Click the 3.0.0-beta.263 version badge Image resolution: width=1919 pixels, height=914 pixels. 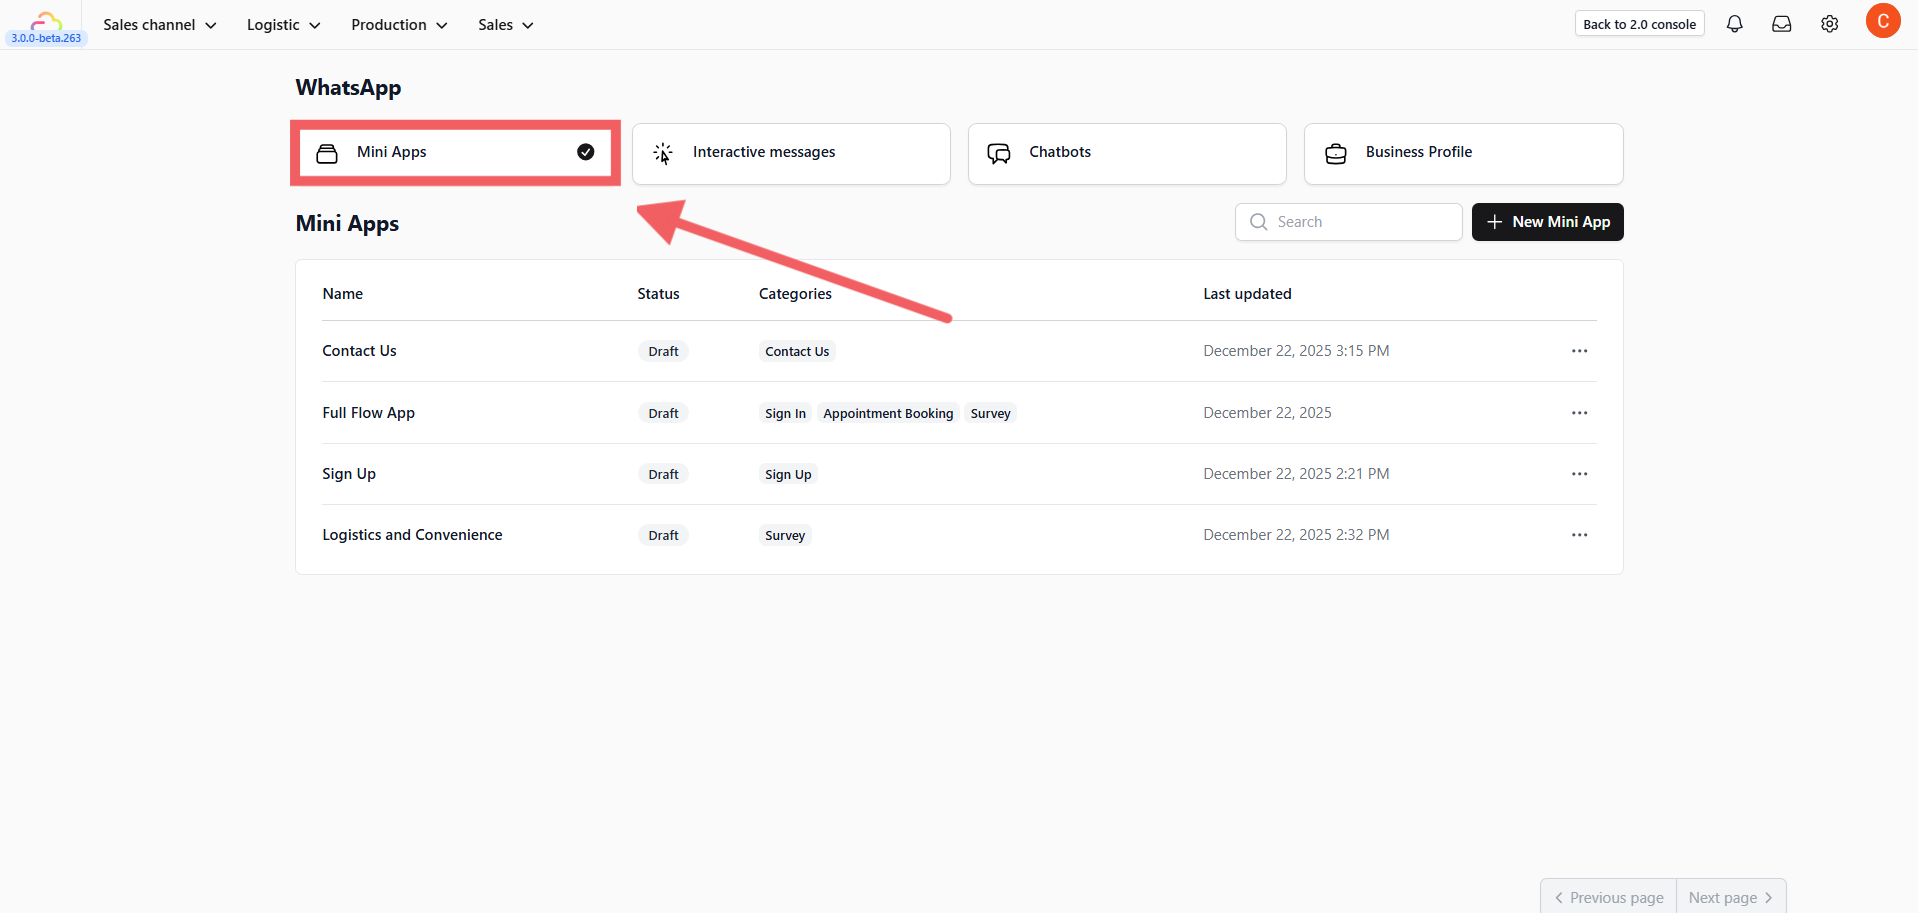coord(46,38)
